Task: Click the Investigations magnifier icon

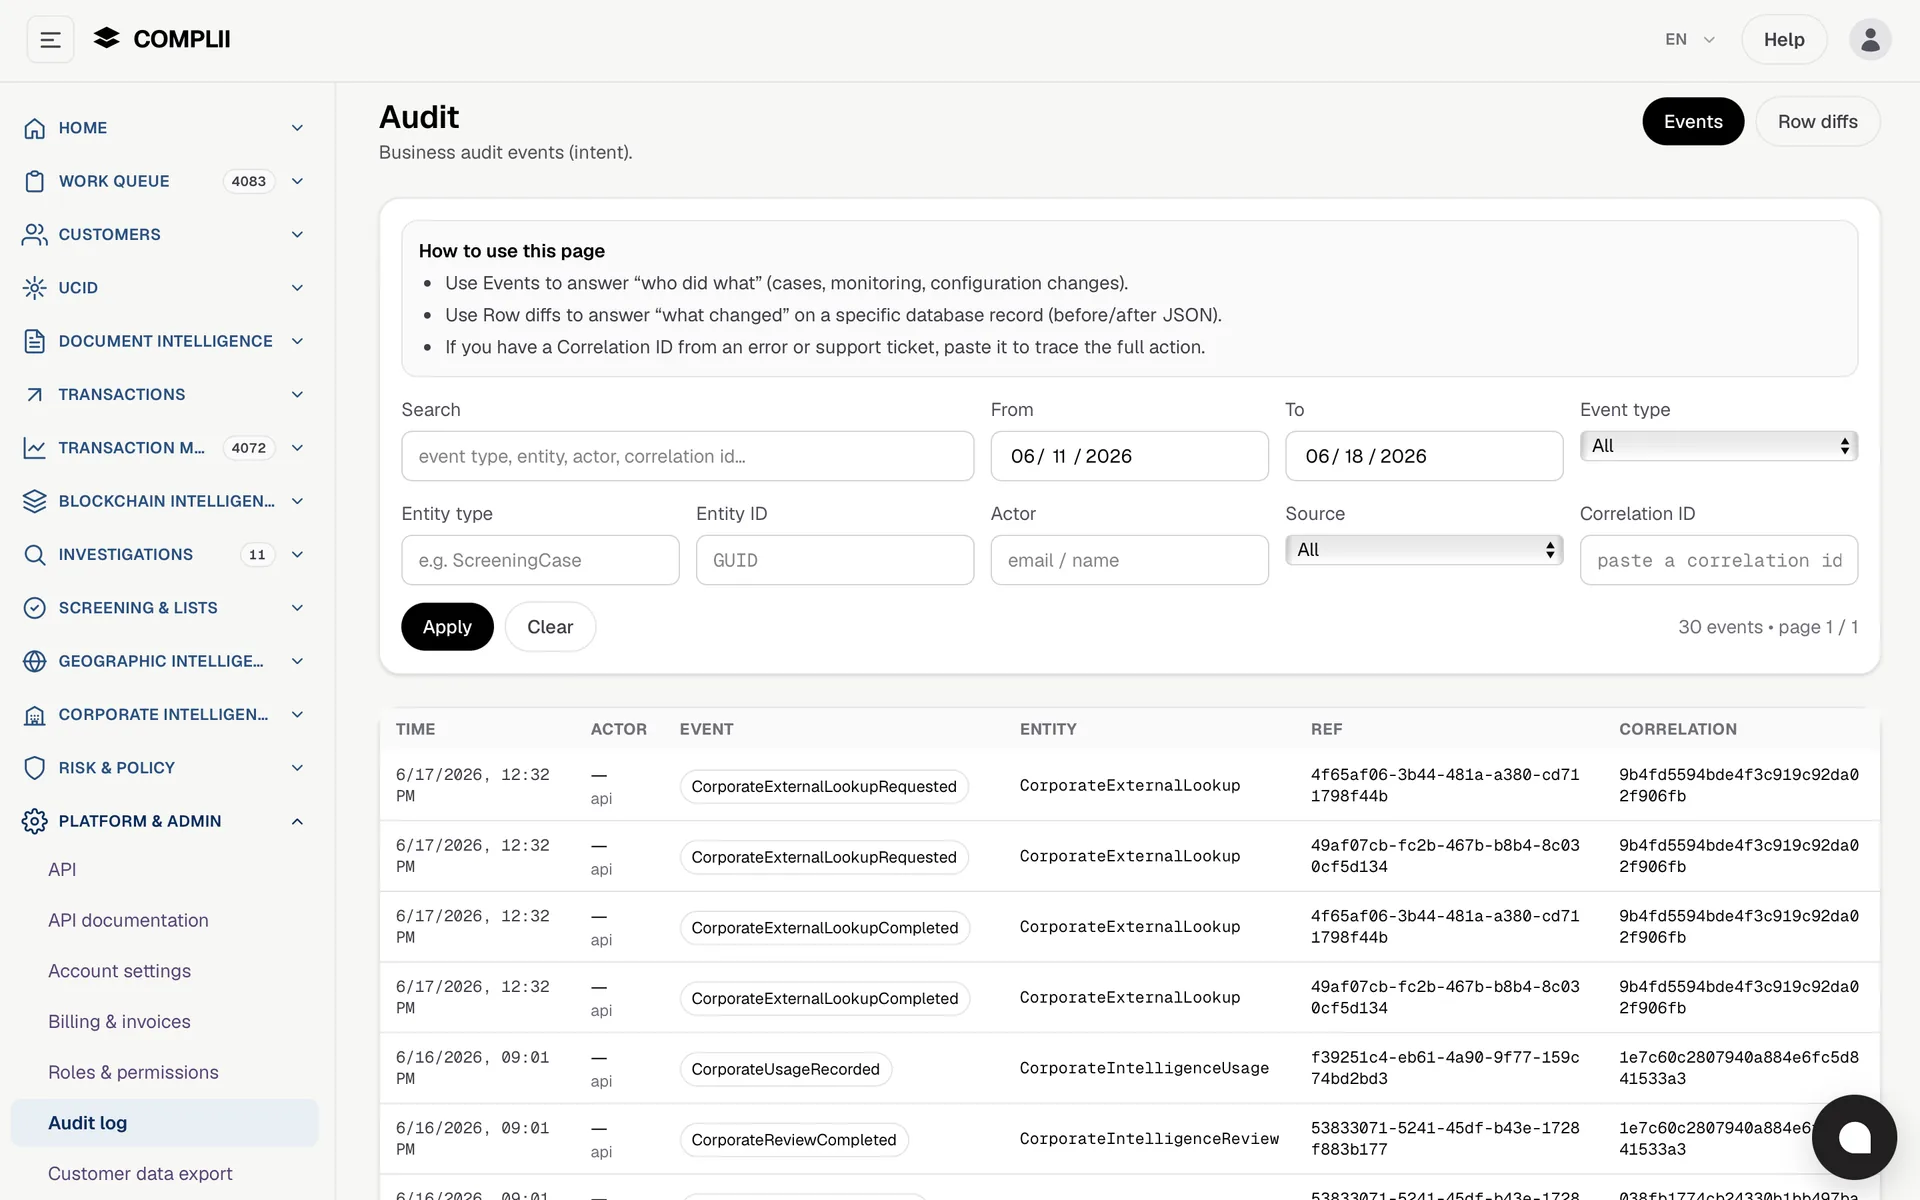Action: pyautogui.click(x=35, y=554)
